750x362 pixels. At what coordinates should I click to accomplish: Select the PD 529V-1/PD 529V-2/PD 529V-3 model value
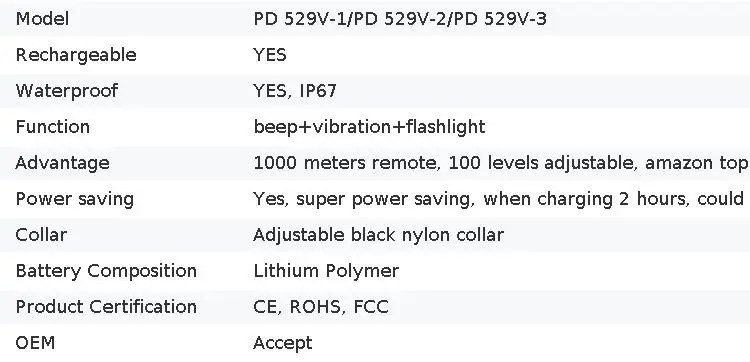400,19
